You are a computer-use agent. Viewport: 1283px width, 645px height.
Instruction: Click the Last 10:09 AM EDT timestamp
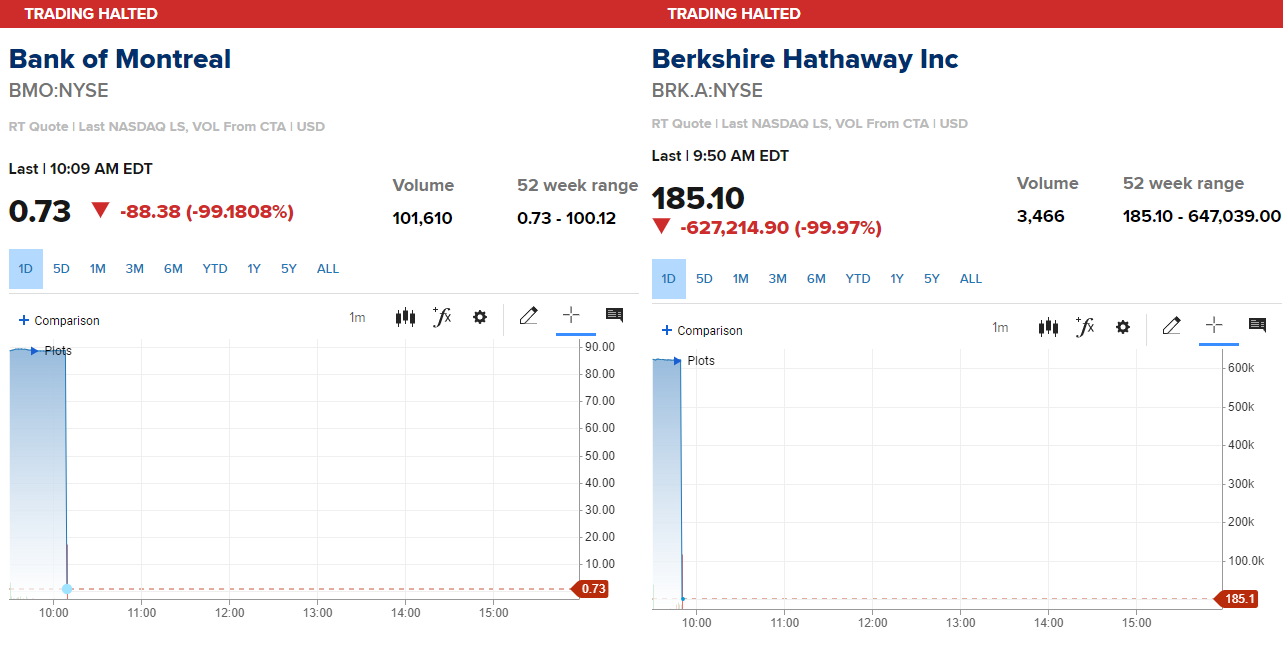point(81,169)
